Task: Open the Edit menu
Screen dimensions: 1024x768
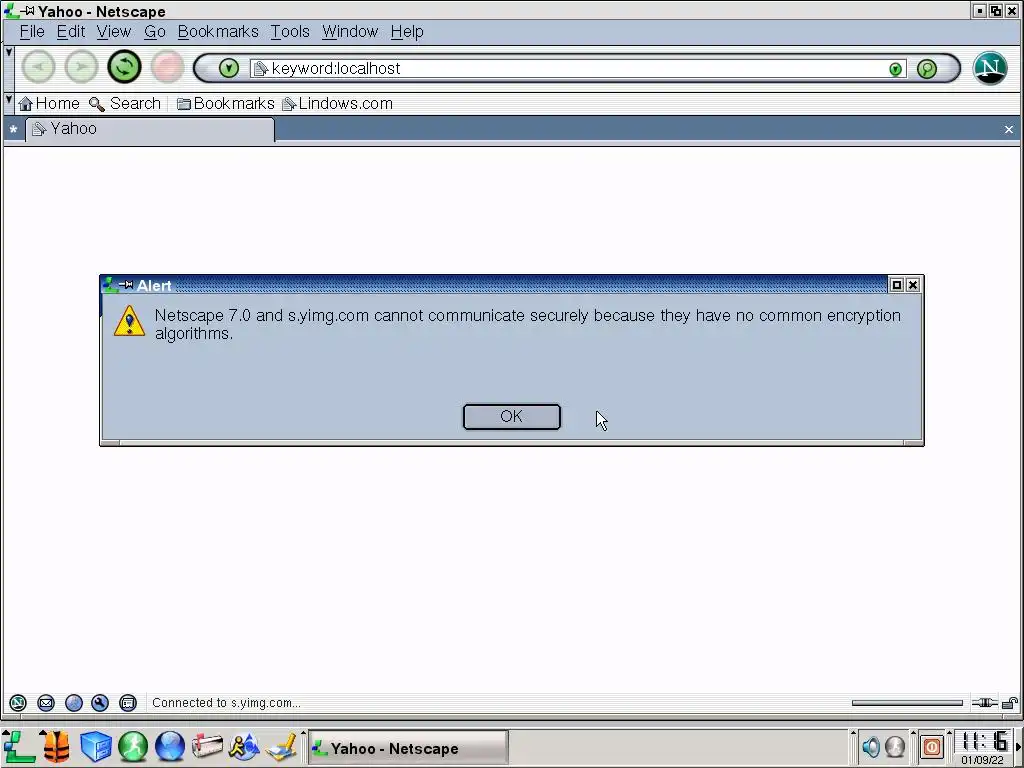Action: (71, 31)
